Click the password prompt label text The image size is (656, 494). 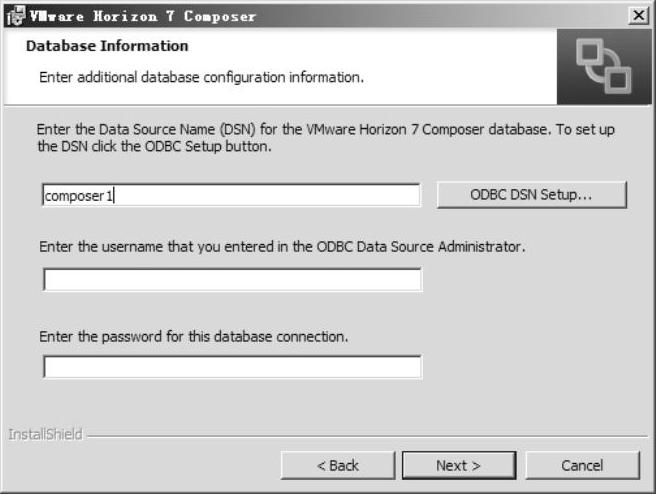194,336
